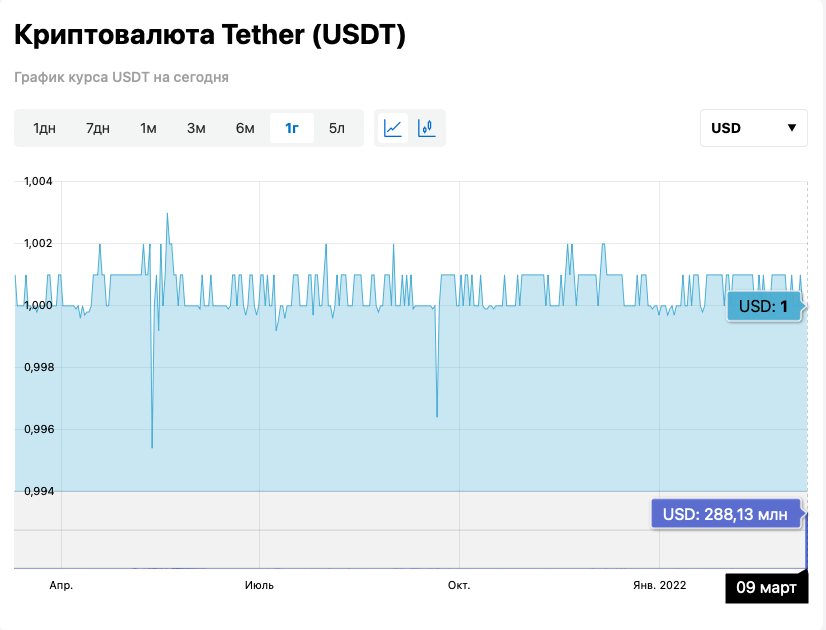Click the Криптовалюта Tether (USDT) heading

coord(209,35)
